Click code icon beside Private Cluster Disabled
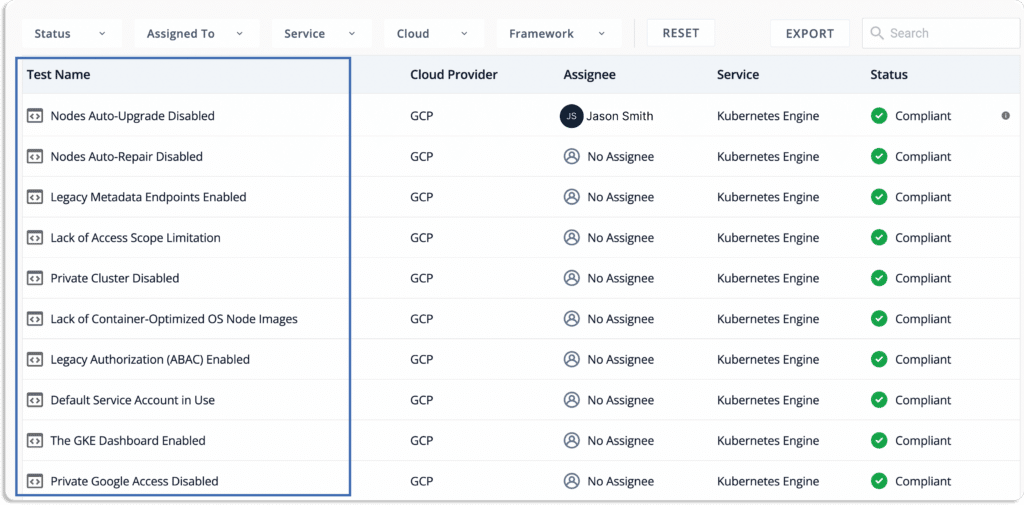The height and width of the screenshot is (505, 1024). pos(34,278)
